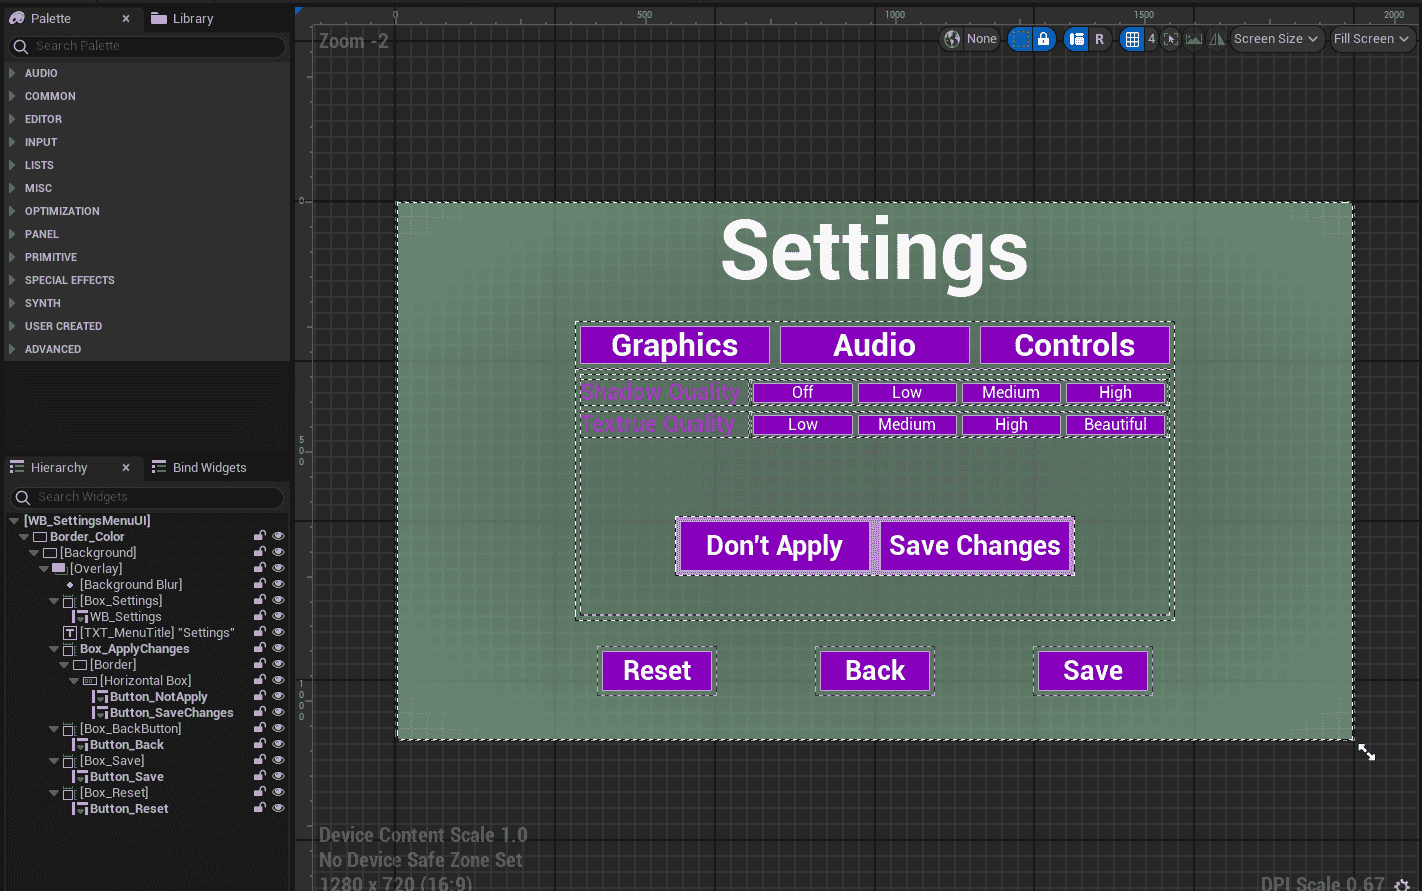Open the localization preview globe icon
1422x891 pixels.
click(952, 39)
